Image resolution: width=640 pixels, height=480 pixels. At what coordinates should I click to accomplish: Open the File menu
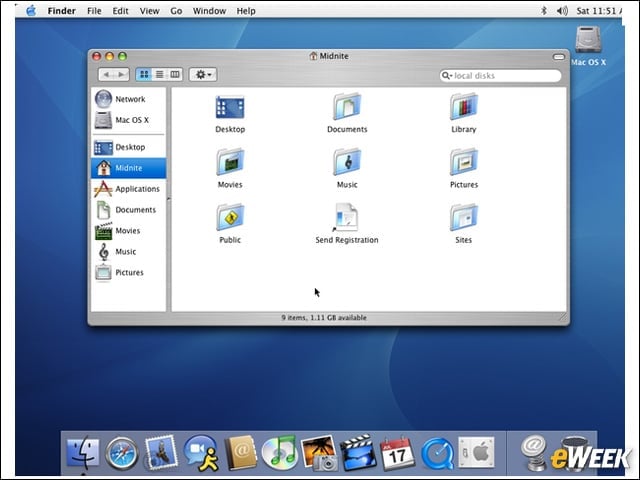94,11
